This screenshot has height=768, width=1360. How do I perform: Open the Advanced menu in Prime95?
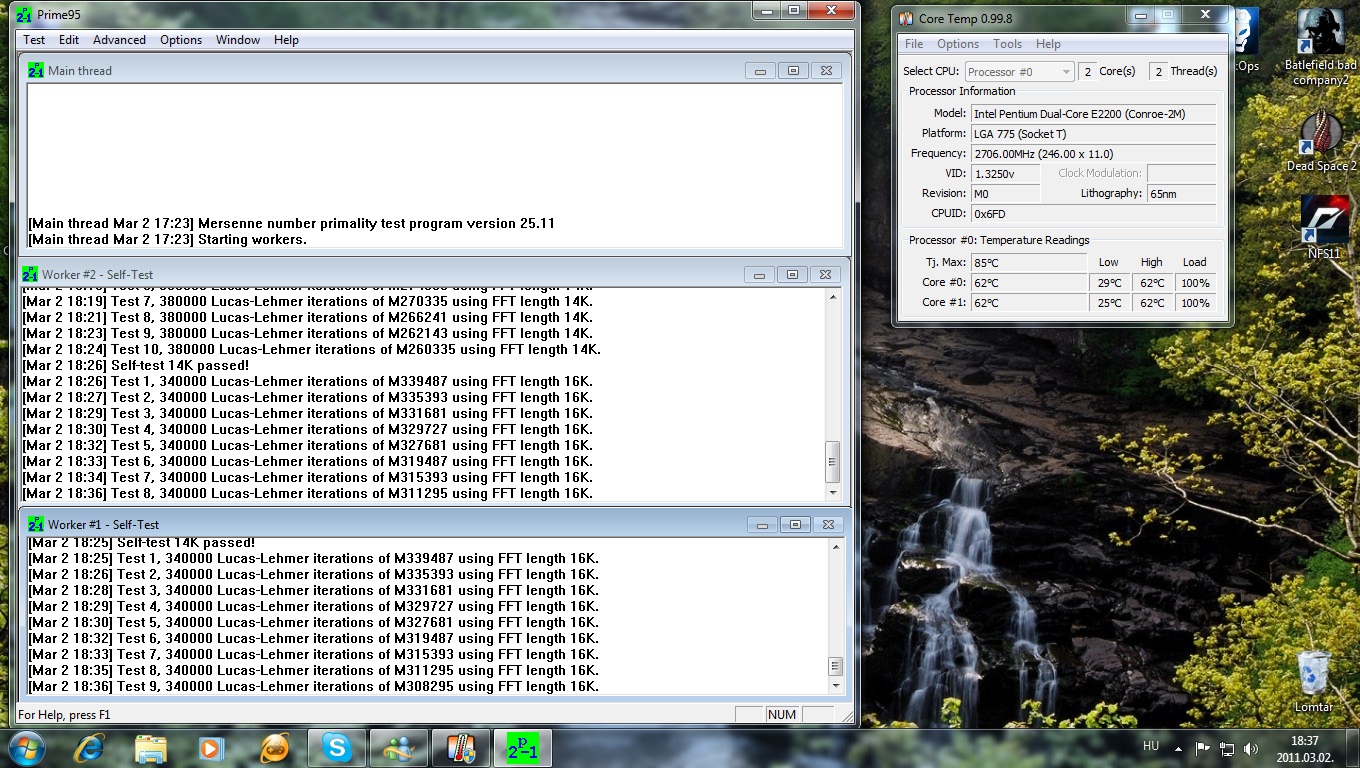tap(119, 40)
